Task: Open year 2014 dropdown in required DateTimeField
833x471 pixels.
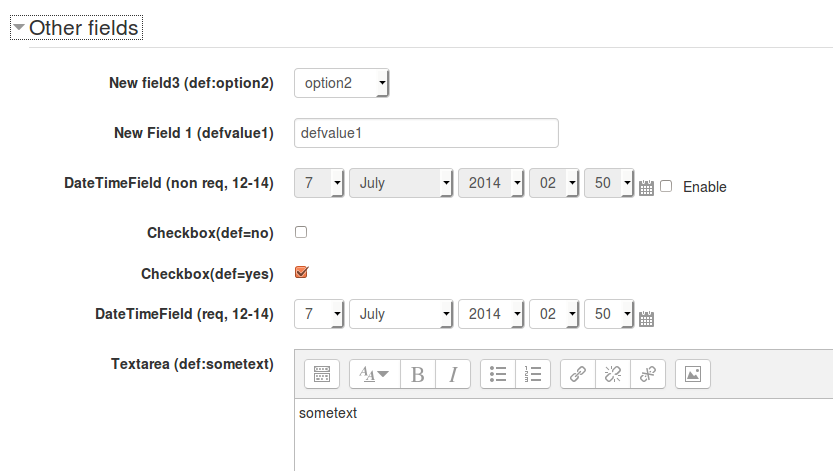Action: click(x=491, y=314)
